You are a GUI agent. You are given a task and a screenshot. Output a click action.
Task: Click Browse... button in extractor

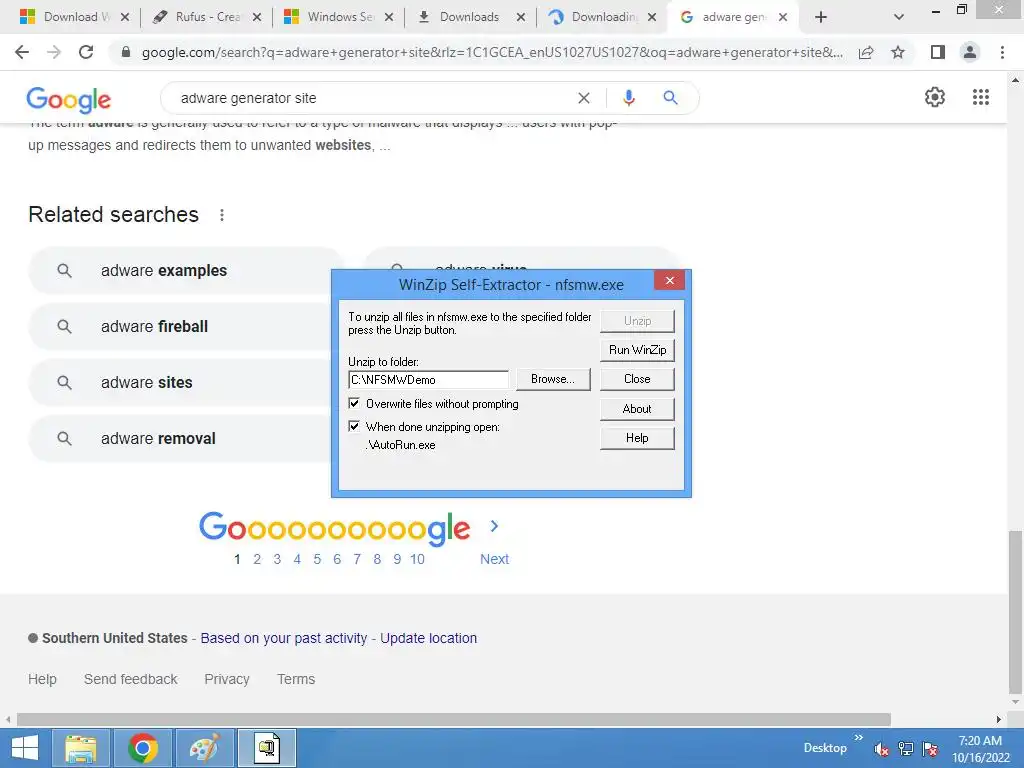coord(553,379)
